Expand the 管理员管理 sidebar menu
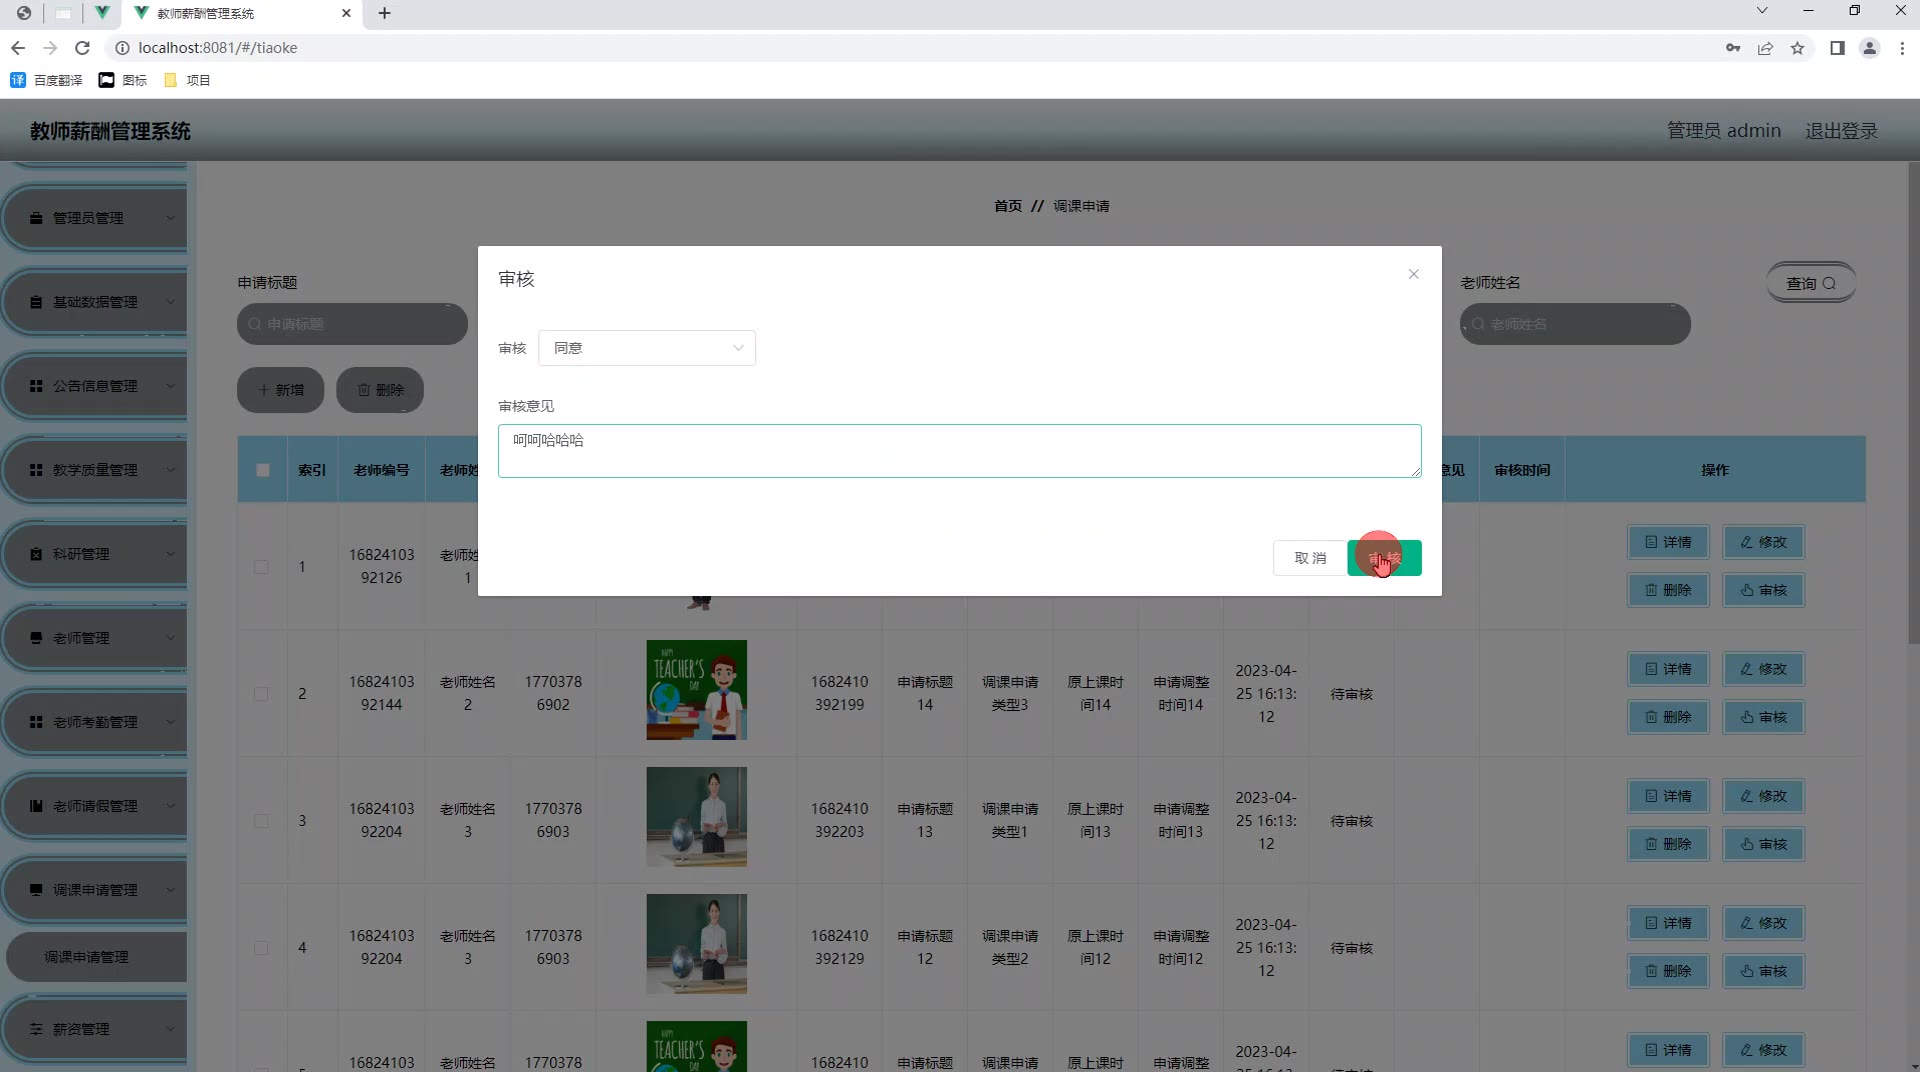This screenshot has width=1920, height=1072. 96,218
